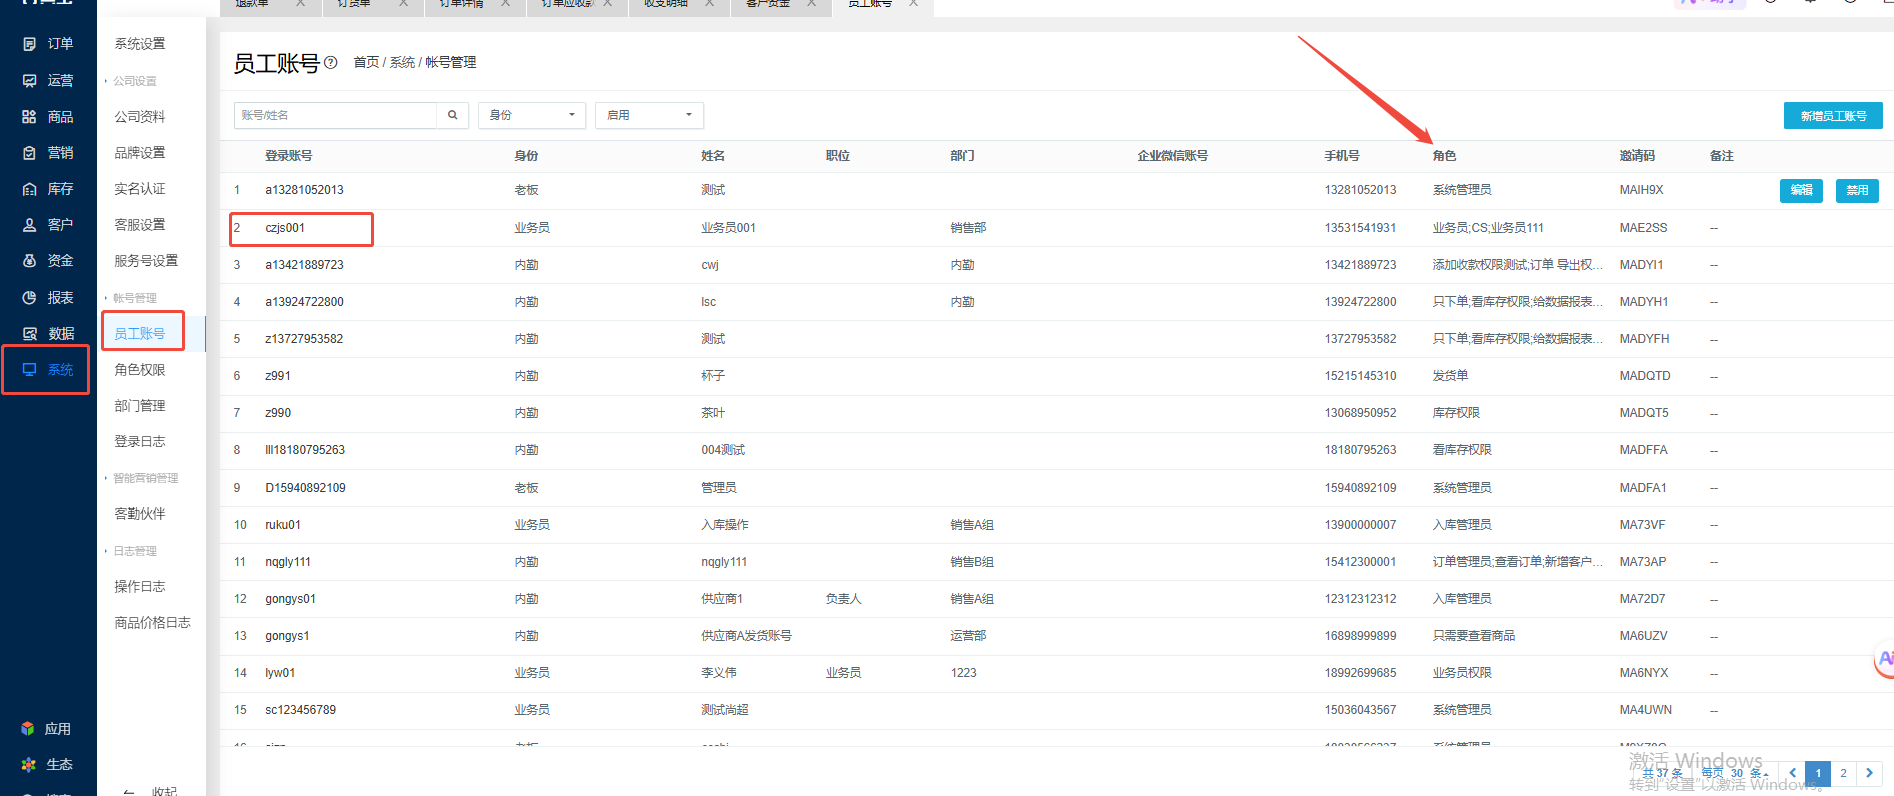Open the 数据 module icon in sidebar
This screenshot has height=796, width=1894.
pos(29,334)
